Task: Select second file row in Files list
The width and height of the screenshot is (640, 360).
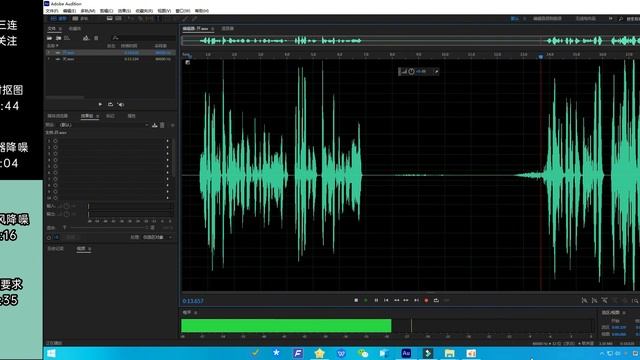Action: (110, 59)
